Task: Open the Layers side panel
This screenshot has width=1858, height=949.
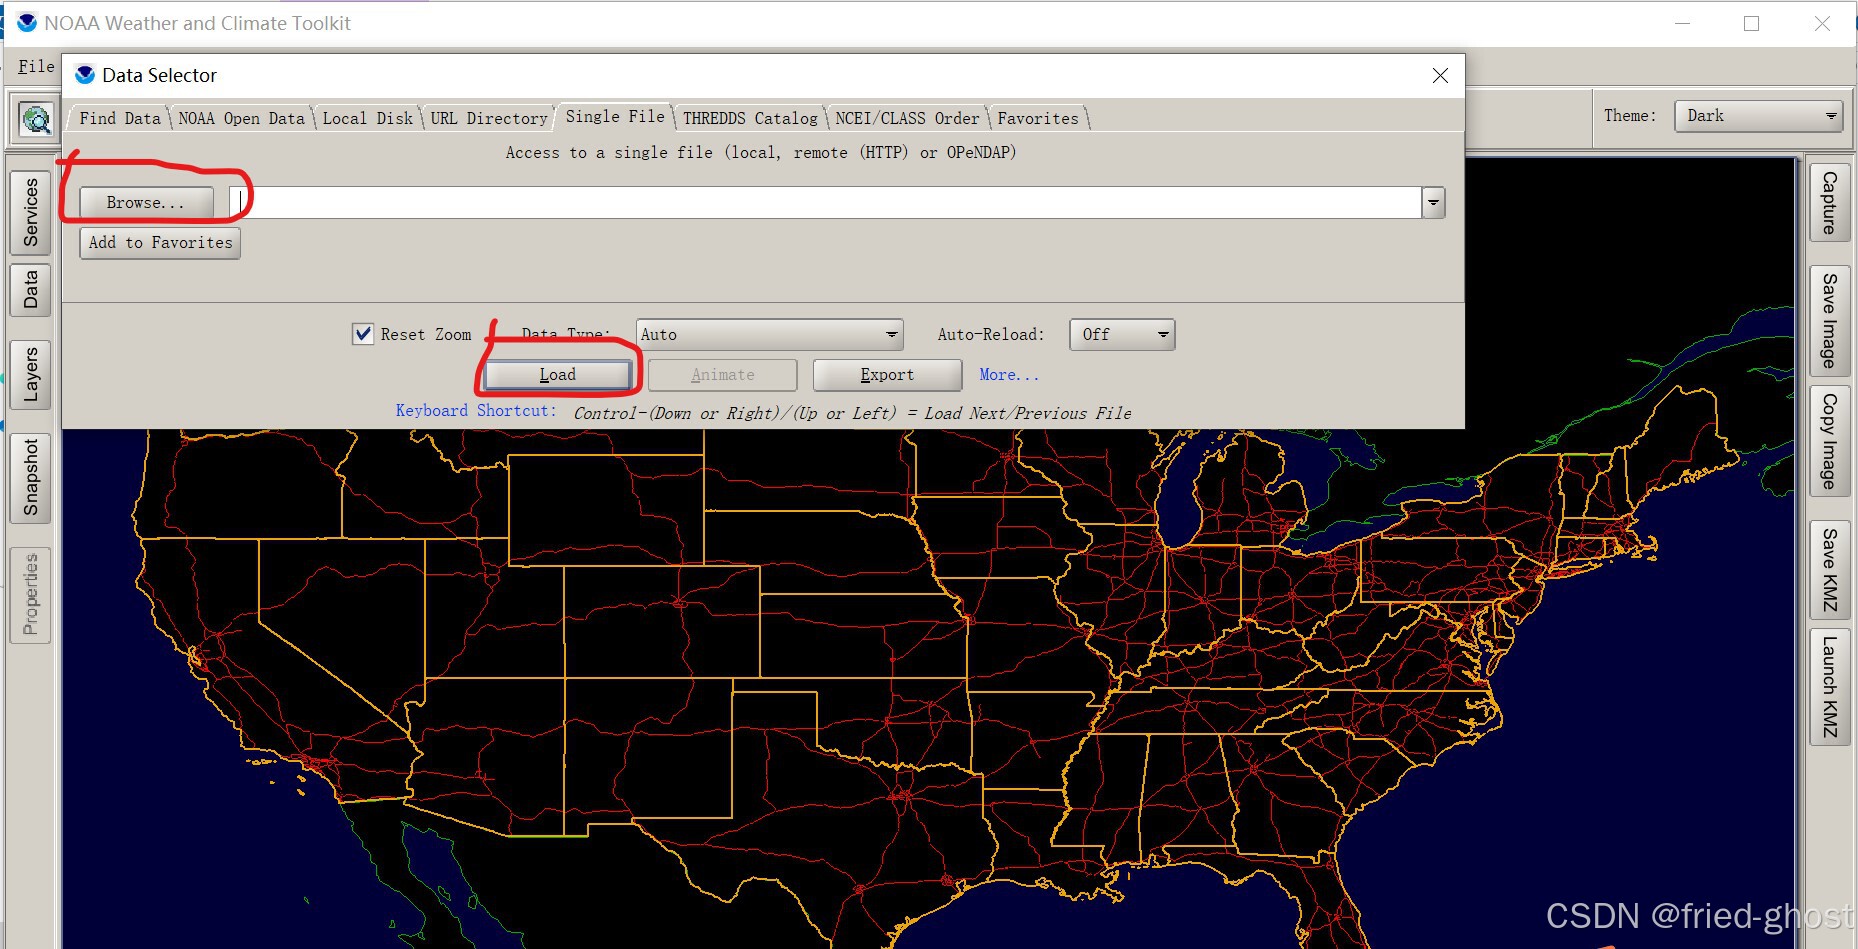Action: click(31, 374)
